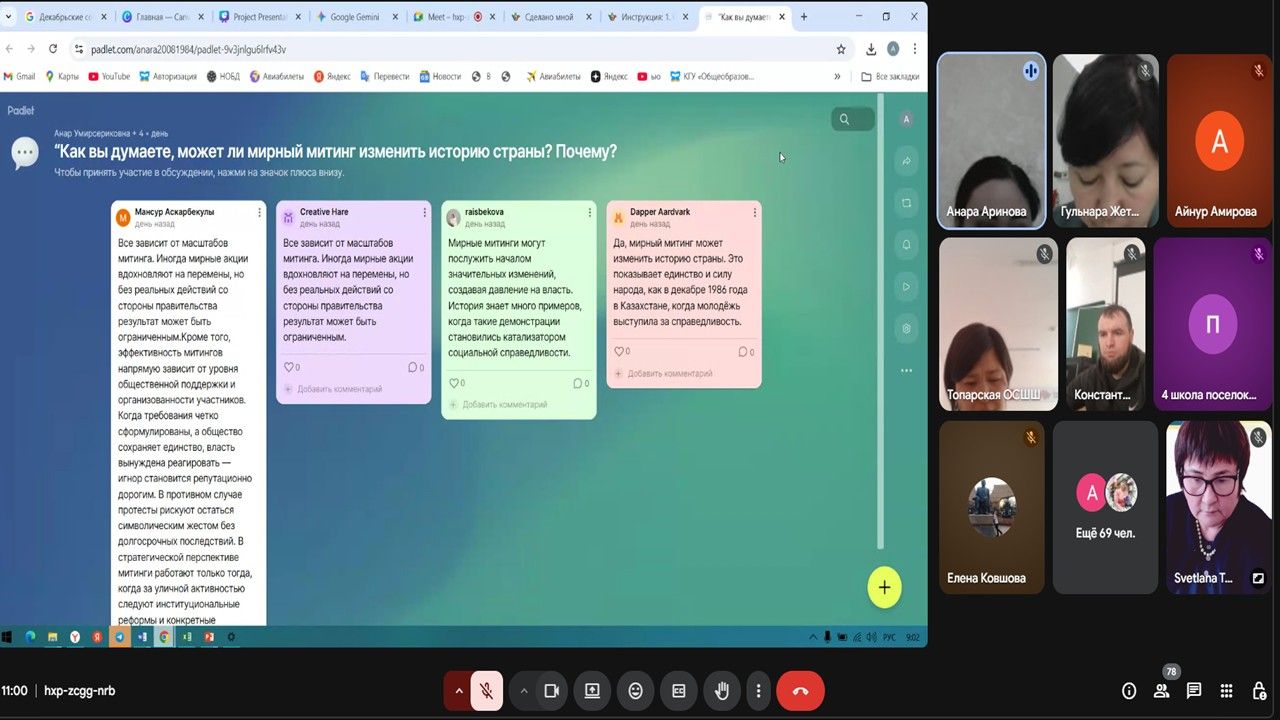Unmute the microphone in the Meet toolbar

pos(486,691)
